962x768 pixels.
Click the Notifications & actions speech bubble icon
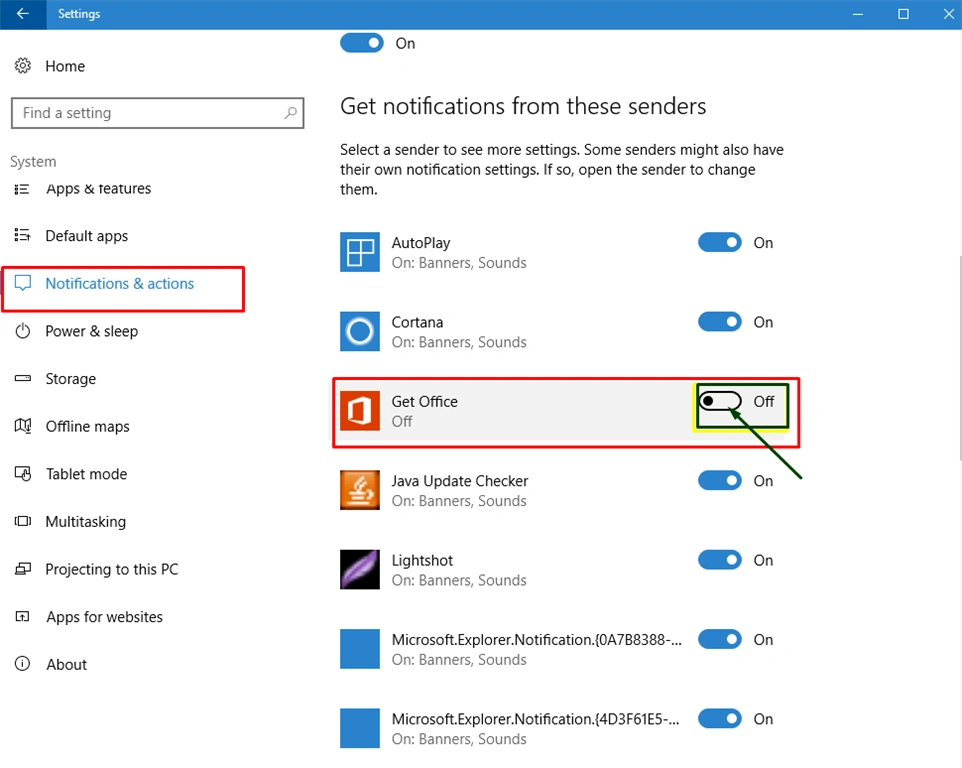click(23, 283)
